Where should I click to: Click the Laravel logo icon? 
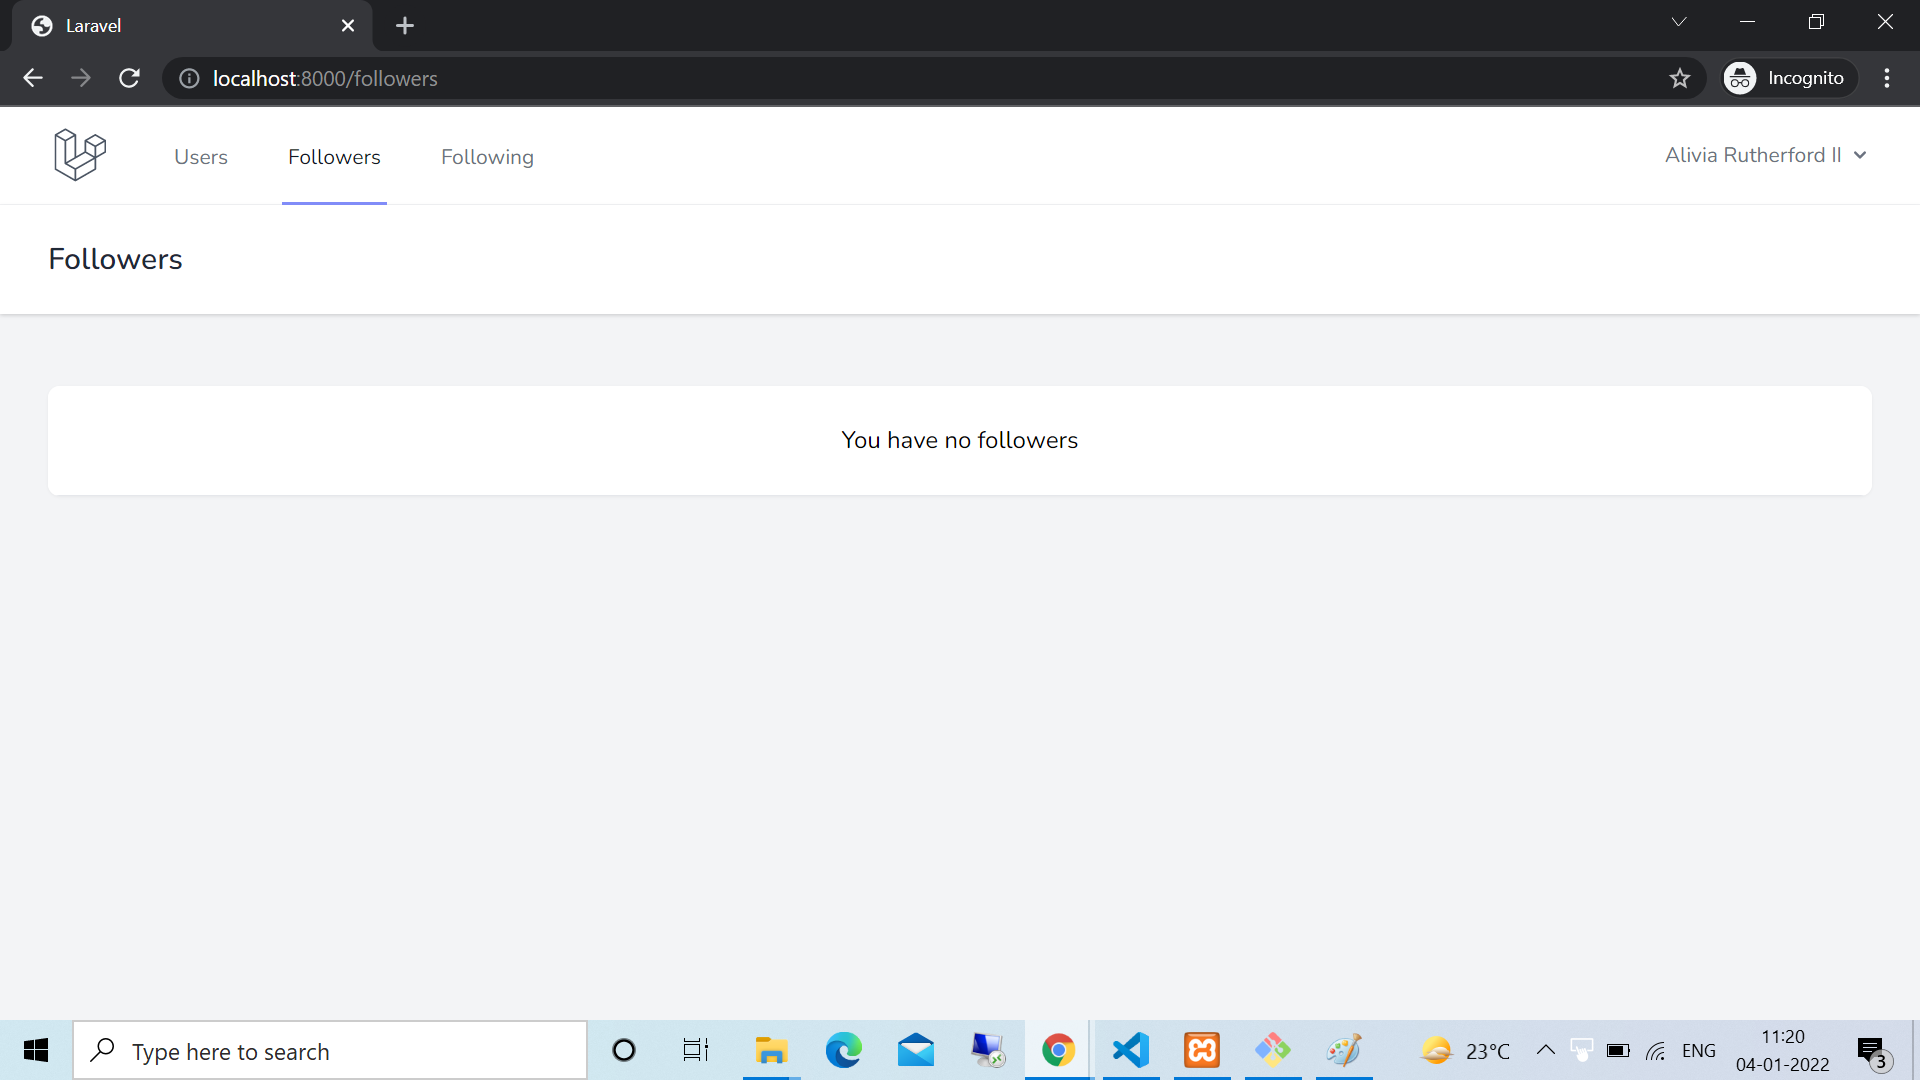(x=80, y=155)
